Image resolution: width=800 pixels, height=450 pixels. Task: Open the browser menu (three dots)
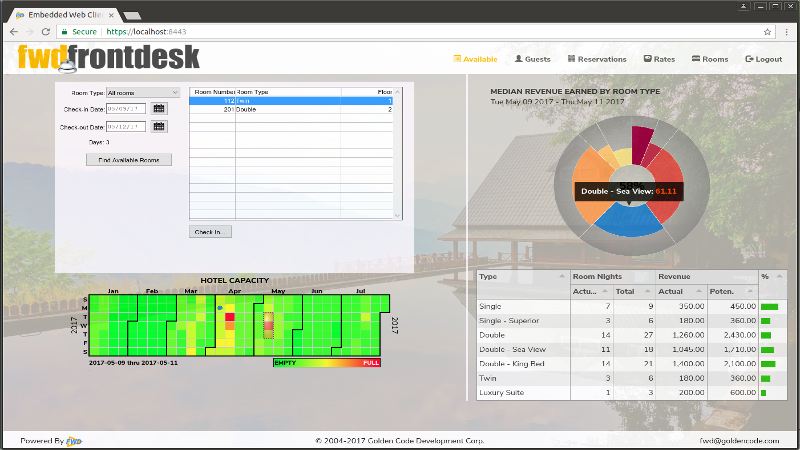[787, 32]
